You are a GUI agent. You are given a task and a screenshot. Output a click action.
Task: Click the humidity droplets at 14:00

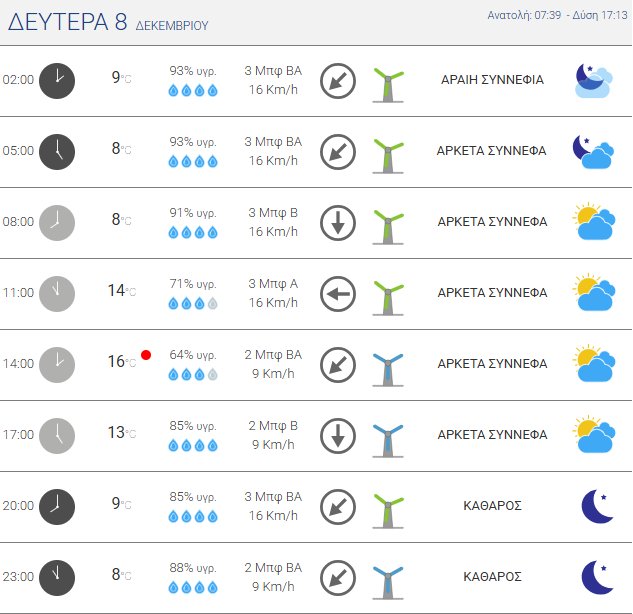pos(193,374)
